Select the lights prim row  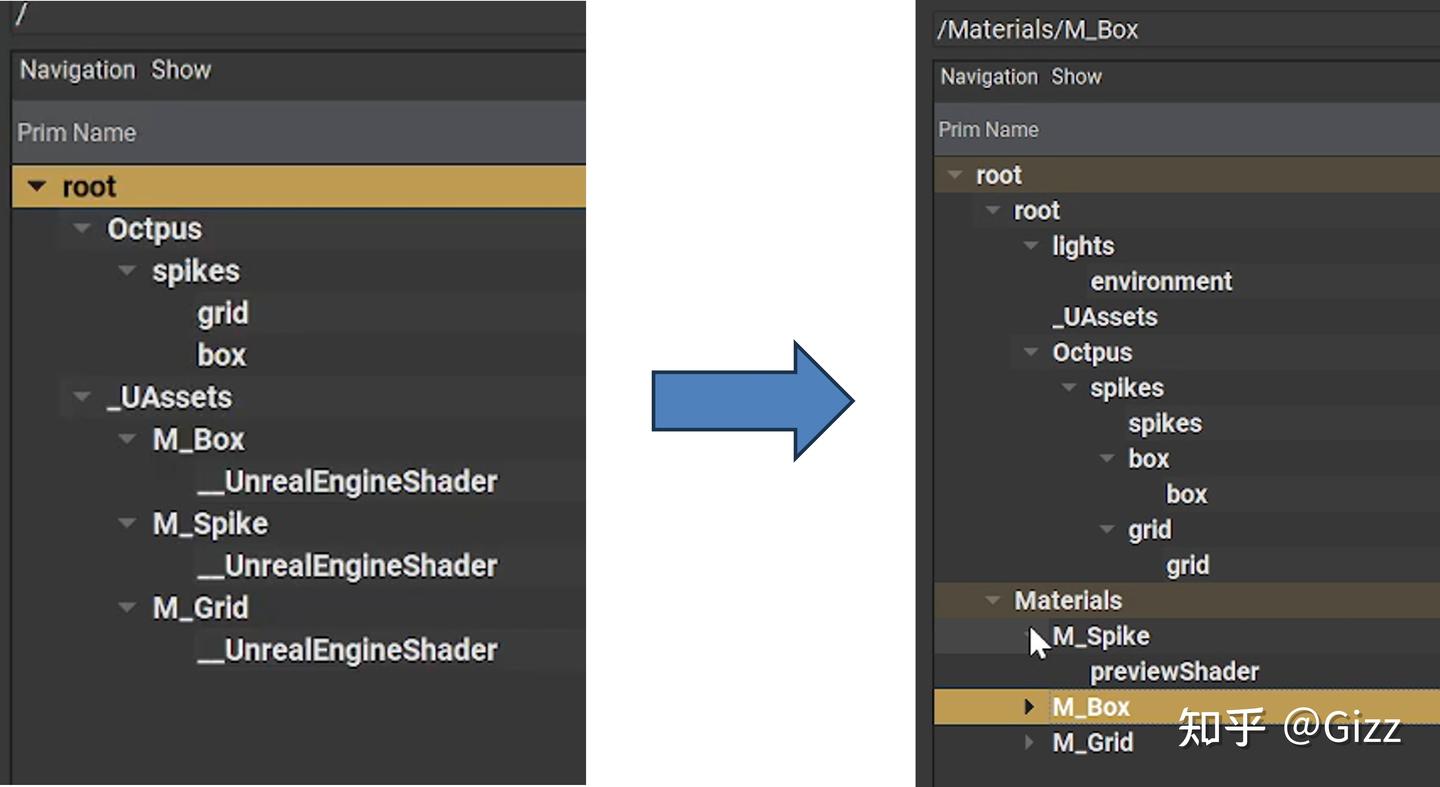tap(1083, 246)
